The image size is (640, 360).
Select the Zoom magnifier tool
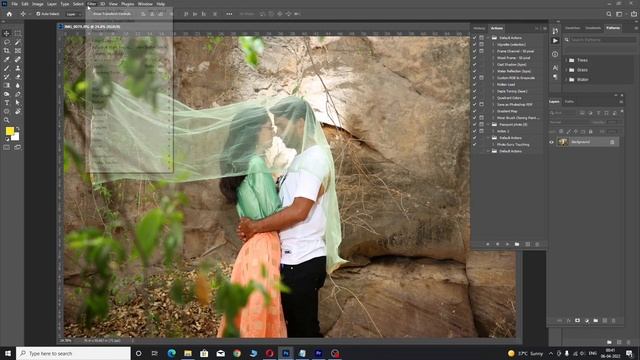click(x=7, y=120)
